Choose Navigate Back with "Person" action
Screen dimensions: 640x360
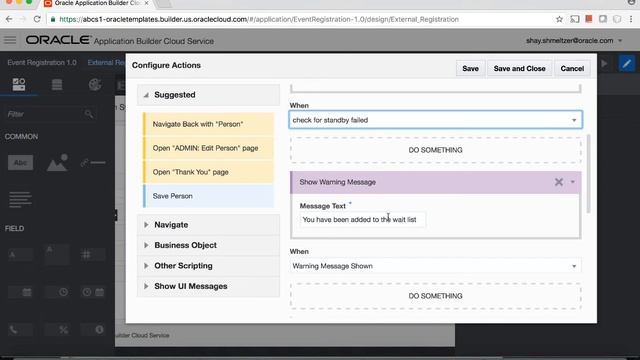(208, 124)
